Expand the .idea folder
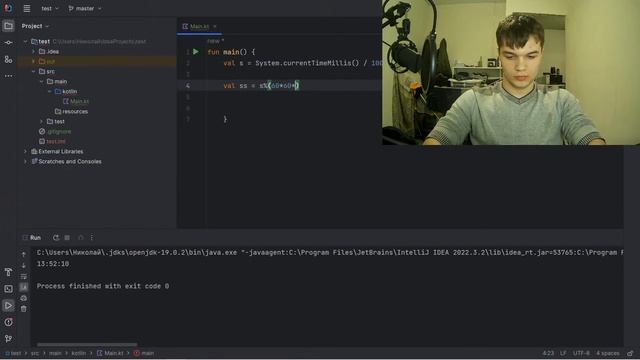Viewport: 640px width, 360px height. pyautogui.click(x=33, y=51)
